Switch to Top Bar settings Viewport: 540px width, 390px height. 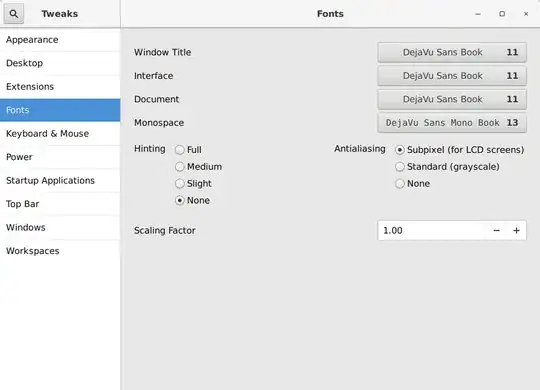tap(60, 204)
